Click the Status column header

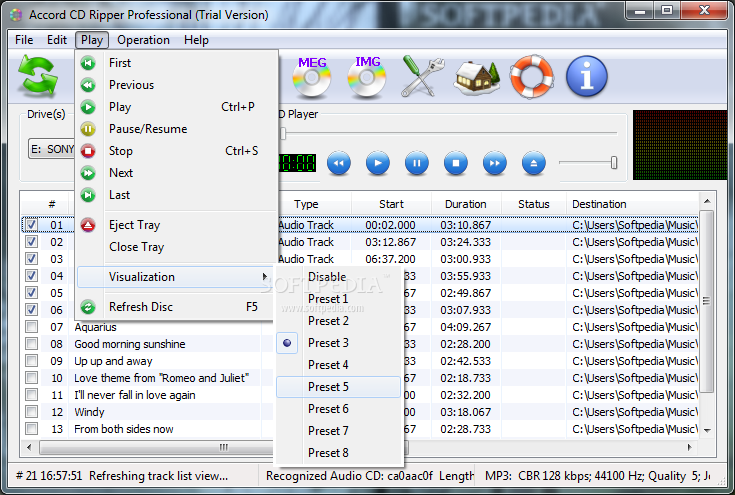pyautogui.click(x=534, y=204)
